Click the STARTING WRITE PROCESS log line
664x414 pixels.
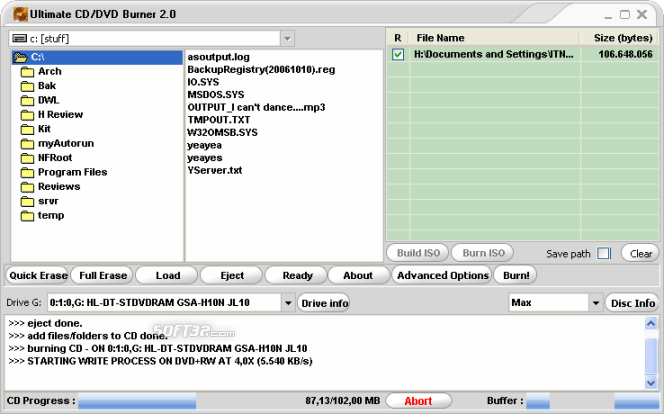click(x=160, y=362)
